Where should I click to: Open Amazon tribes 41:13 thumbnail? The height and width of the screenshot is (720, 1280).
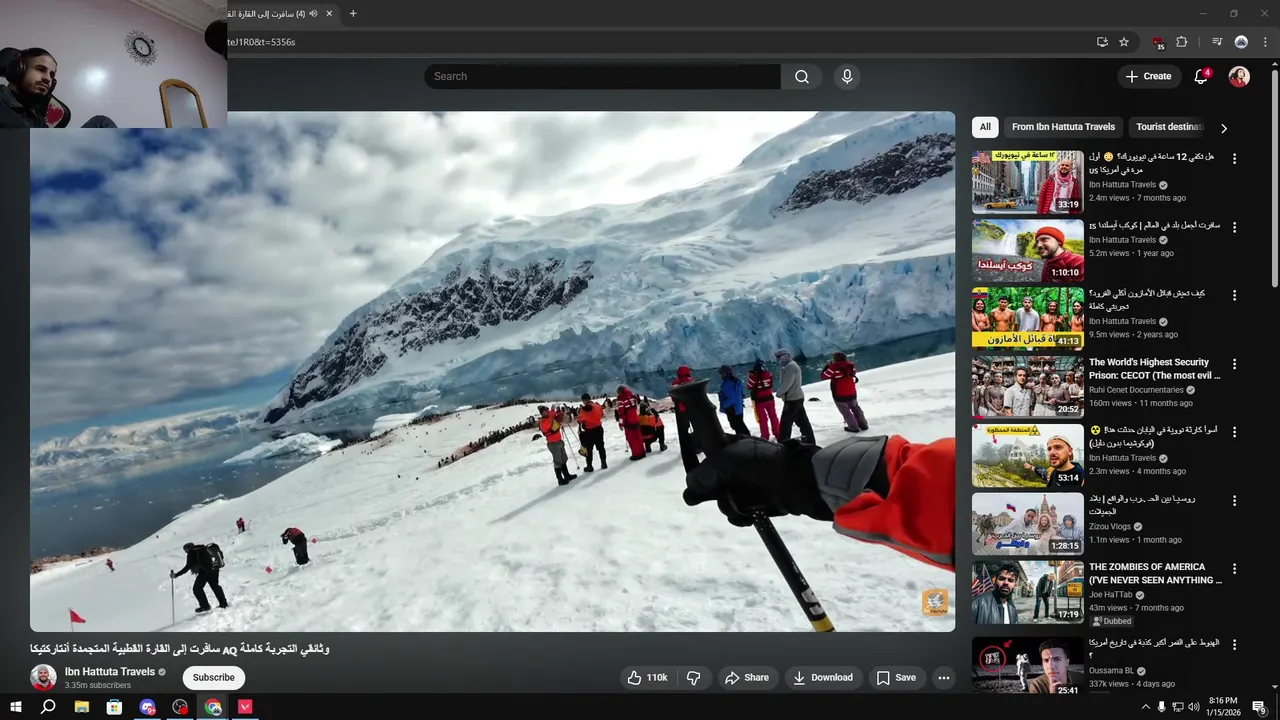(1027, 318)
